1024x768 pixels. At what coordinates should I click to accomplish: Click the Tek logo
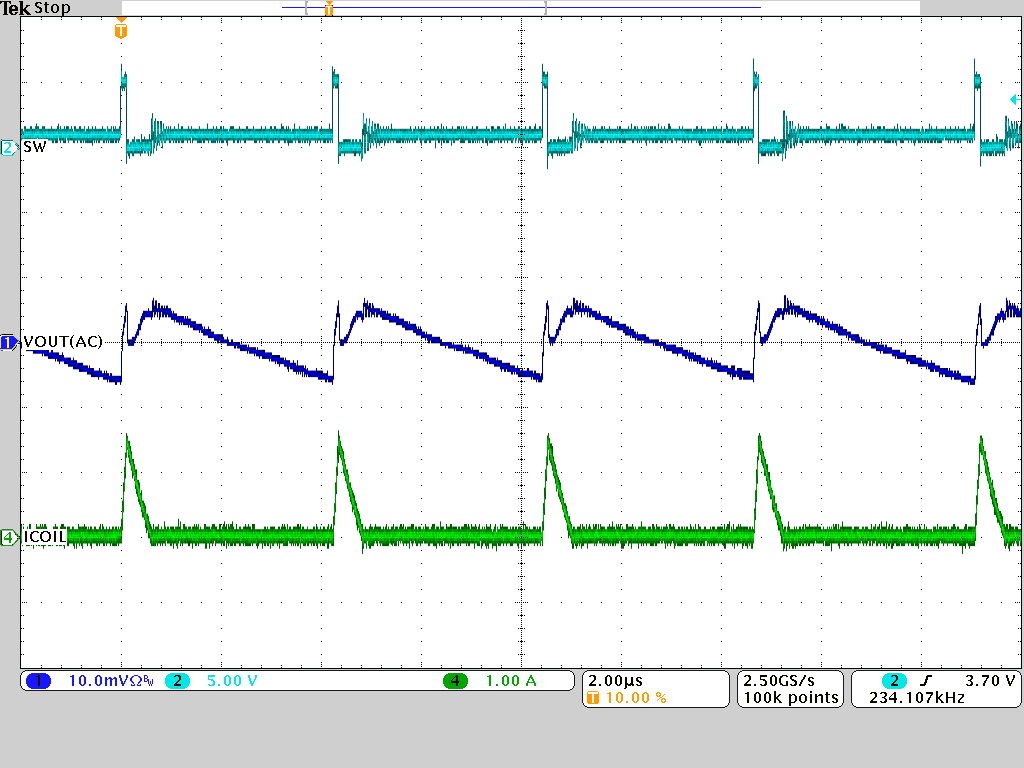[x=14, y=7]
